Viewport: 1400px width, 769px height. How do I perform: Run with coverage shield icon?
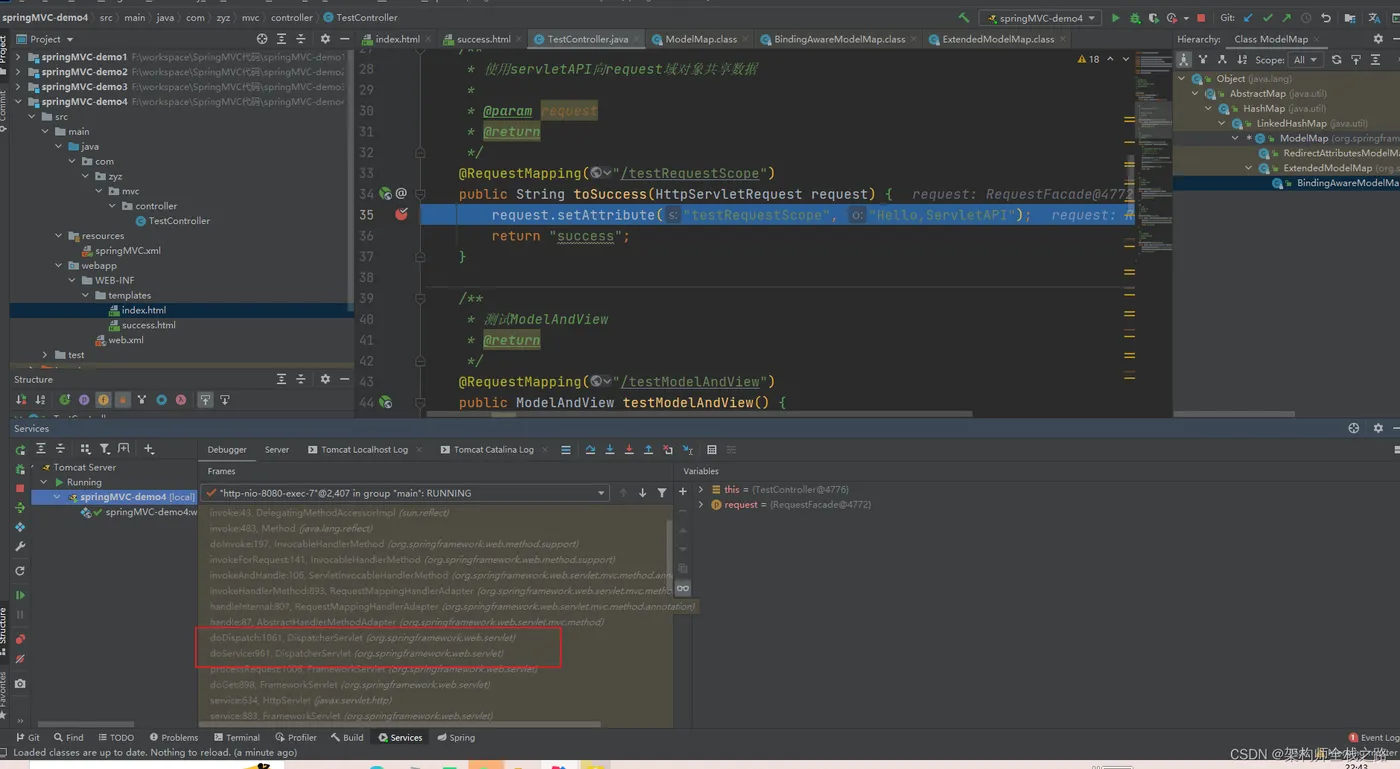(1153, 18)
